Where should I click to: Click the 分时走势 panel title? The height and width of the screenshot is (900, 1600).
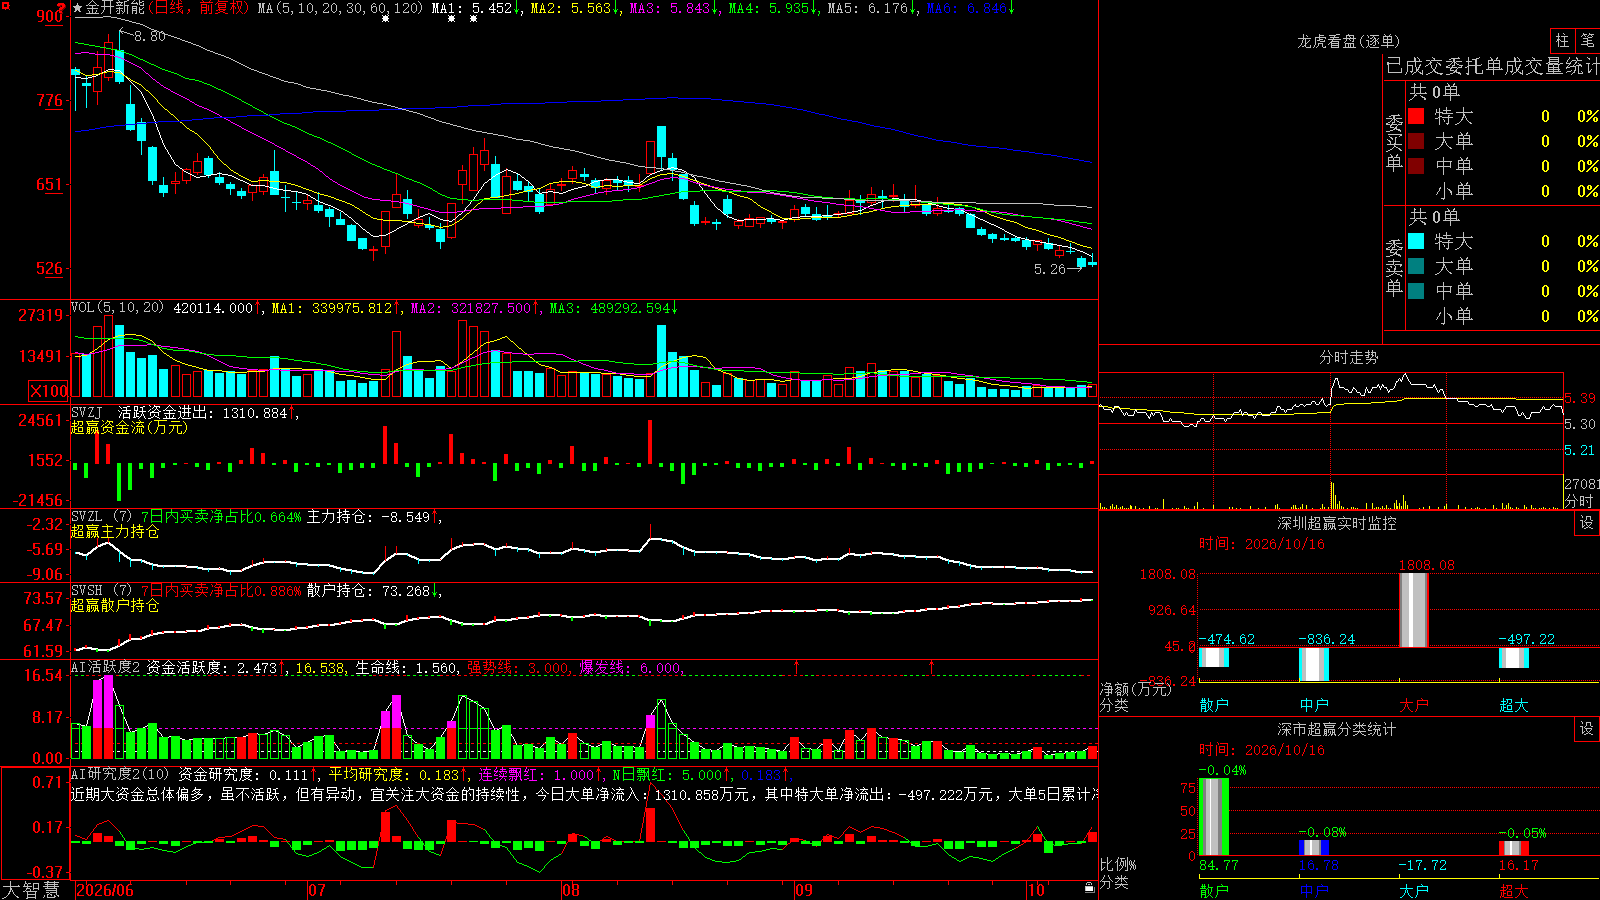click(x=1348, y=357)
